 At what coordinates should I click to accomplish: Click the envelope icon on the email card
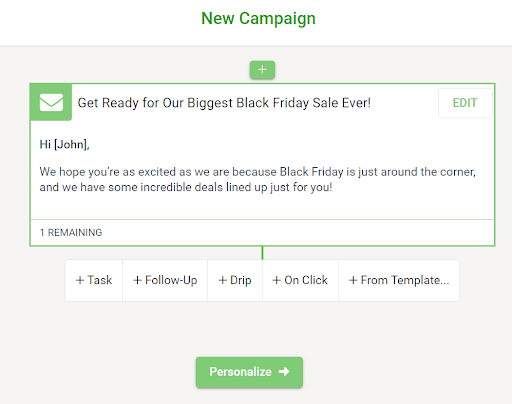(51, 102)
